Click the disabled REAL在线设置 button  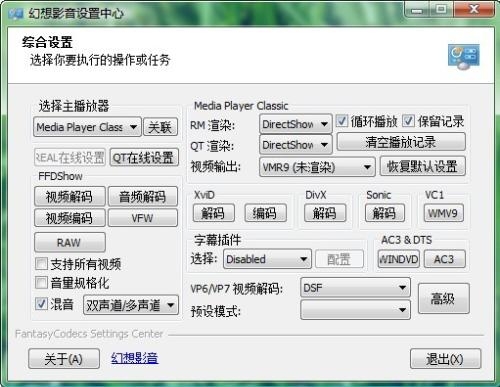tap(70, 157)
